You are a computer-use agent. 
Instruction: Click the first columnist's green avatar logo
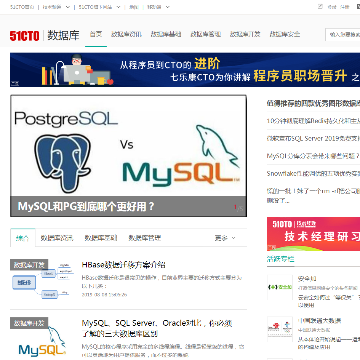pos(280,287)
